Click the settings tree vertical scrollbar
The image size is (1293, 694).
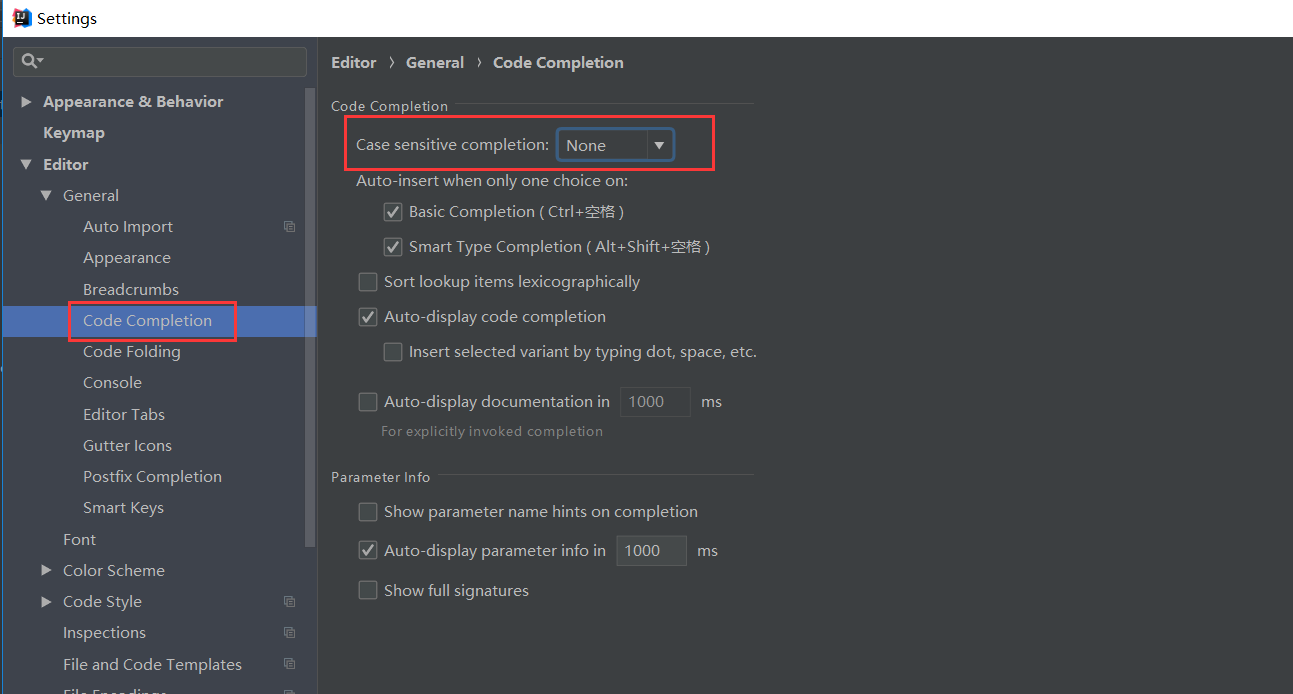[311, 318]
